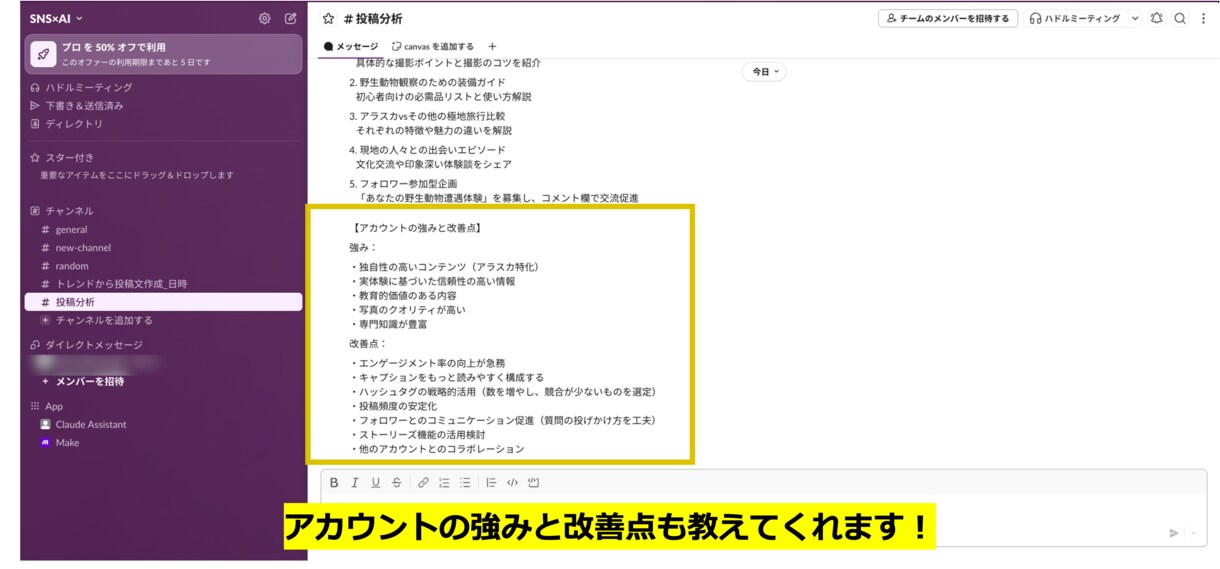Apply strikethrough formatting in composer
This screenshot has width=1220, height=569.
pyautogui.click(x=397, y=483)
